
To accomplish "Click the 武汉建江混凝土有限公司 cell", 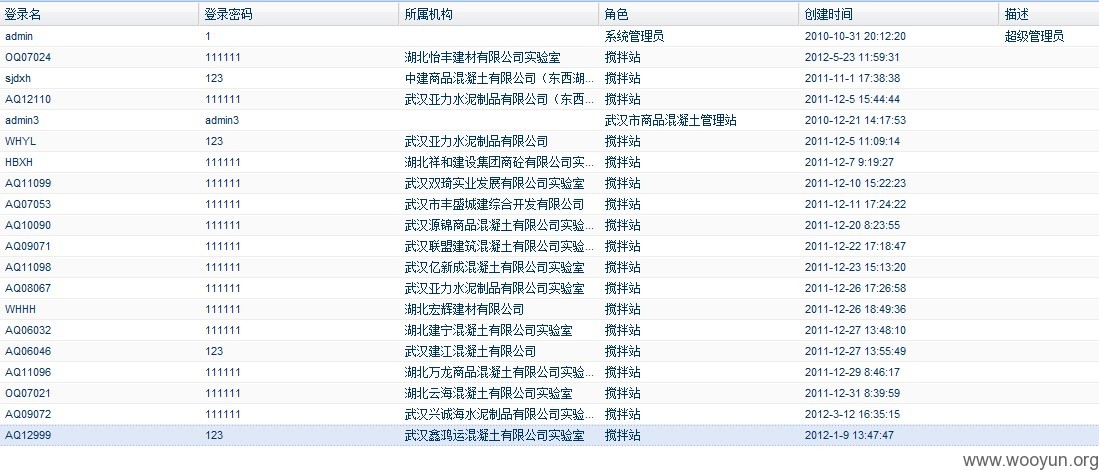I will point(470,352).
